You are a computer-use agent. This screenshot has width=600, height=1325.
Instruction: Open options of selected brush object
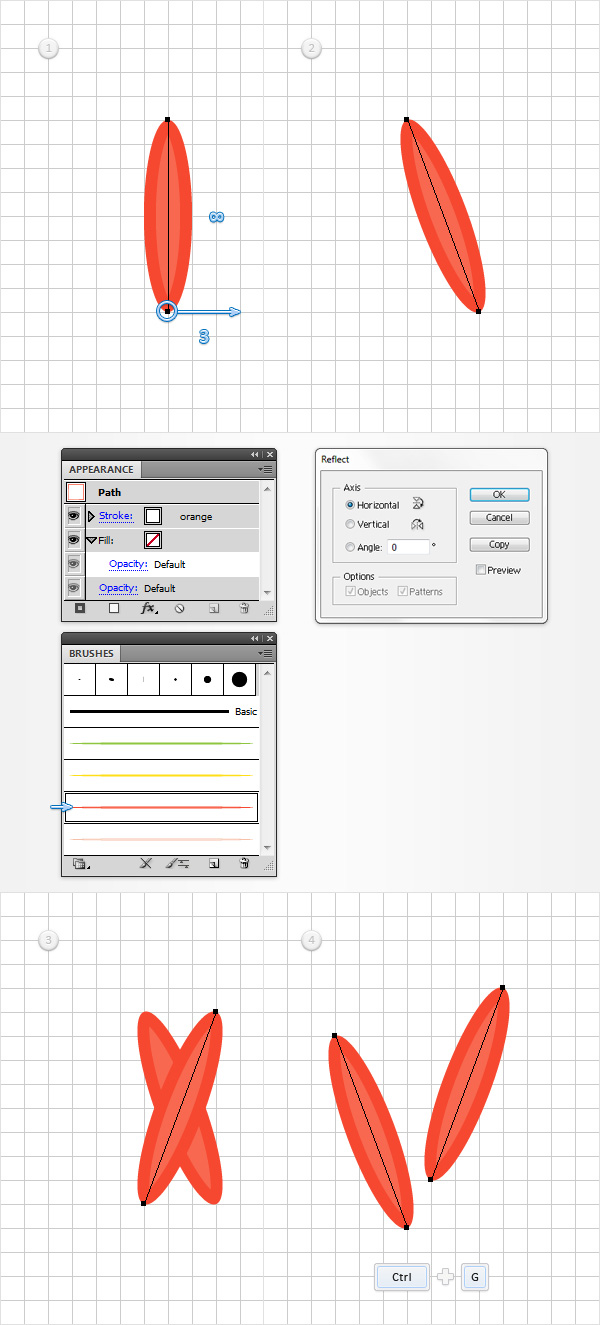(x=176, y=864)
